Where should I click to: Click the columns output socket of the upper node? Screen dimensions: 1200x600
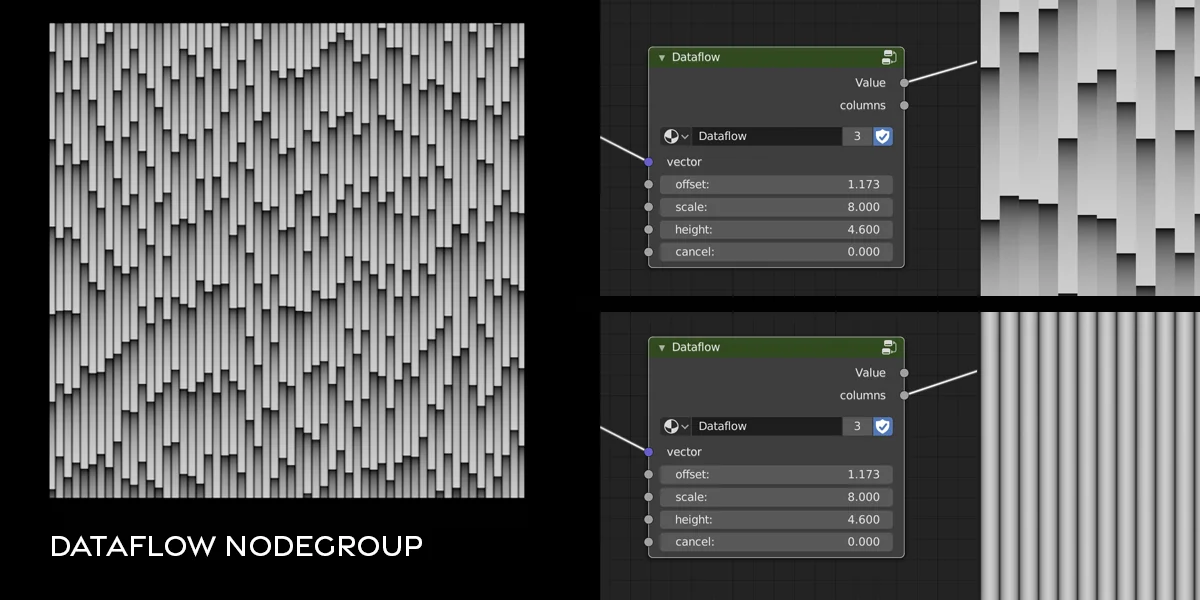(903, 105)
